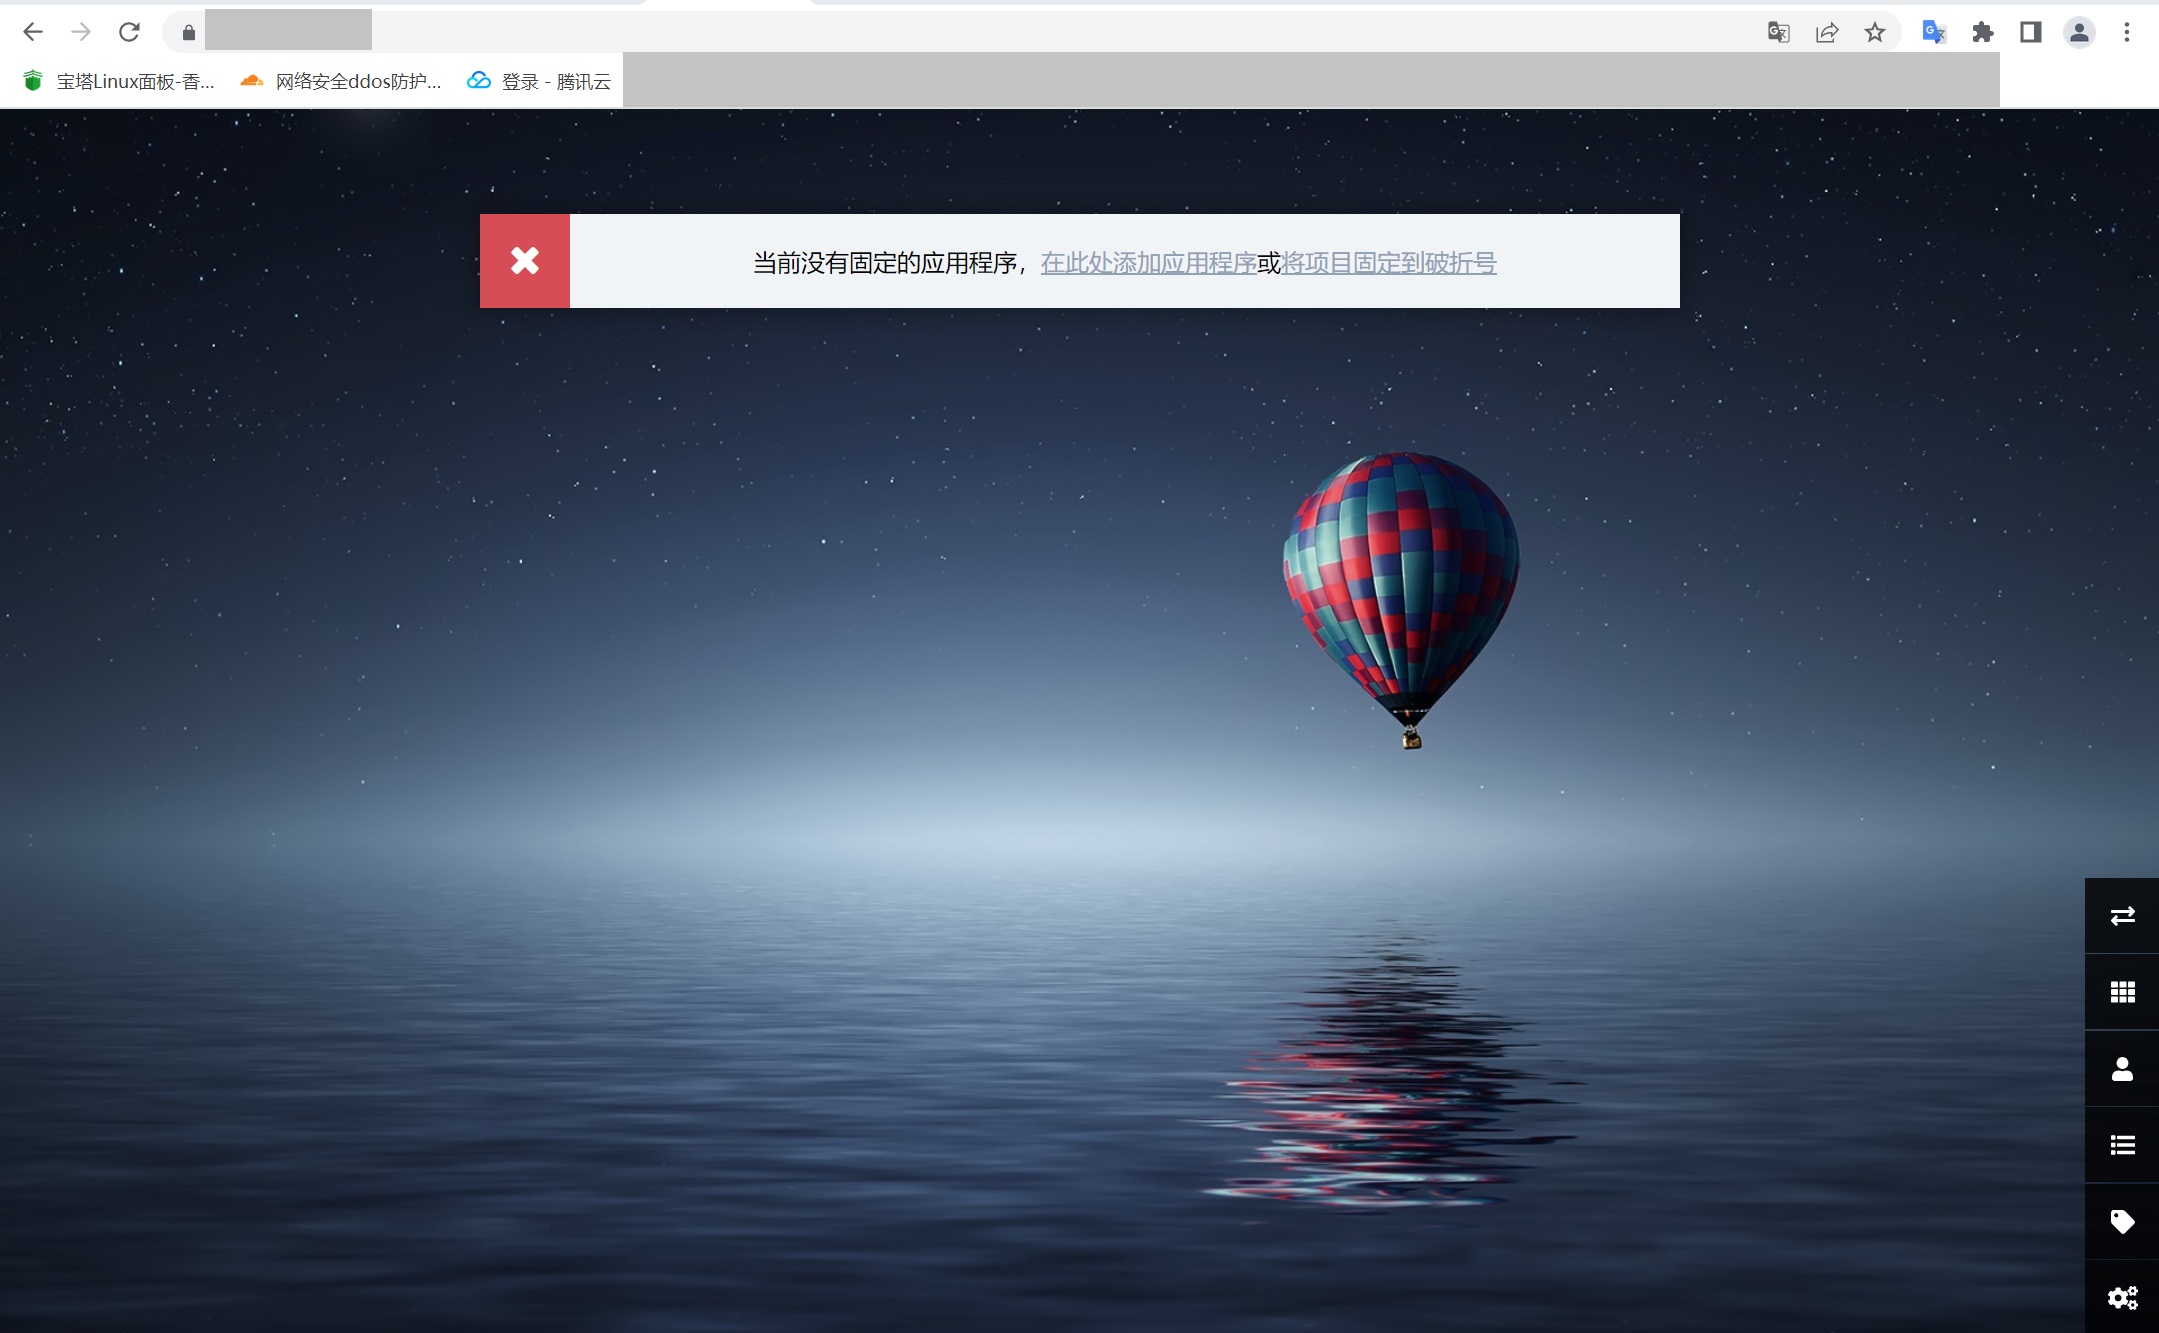The width and height of the screenshot is (2159, 1333).
Task: Open the list view sidebar icon
Action: coord(2122,1145)
